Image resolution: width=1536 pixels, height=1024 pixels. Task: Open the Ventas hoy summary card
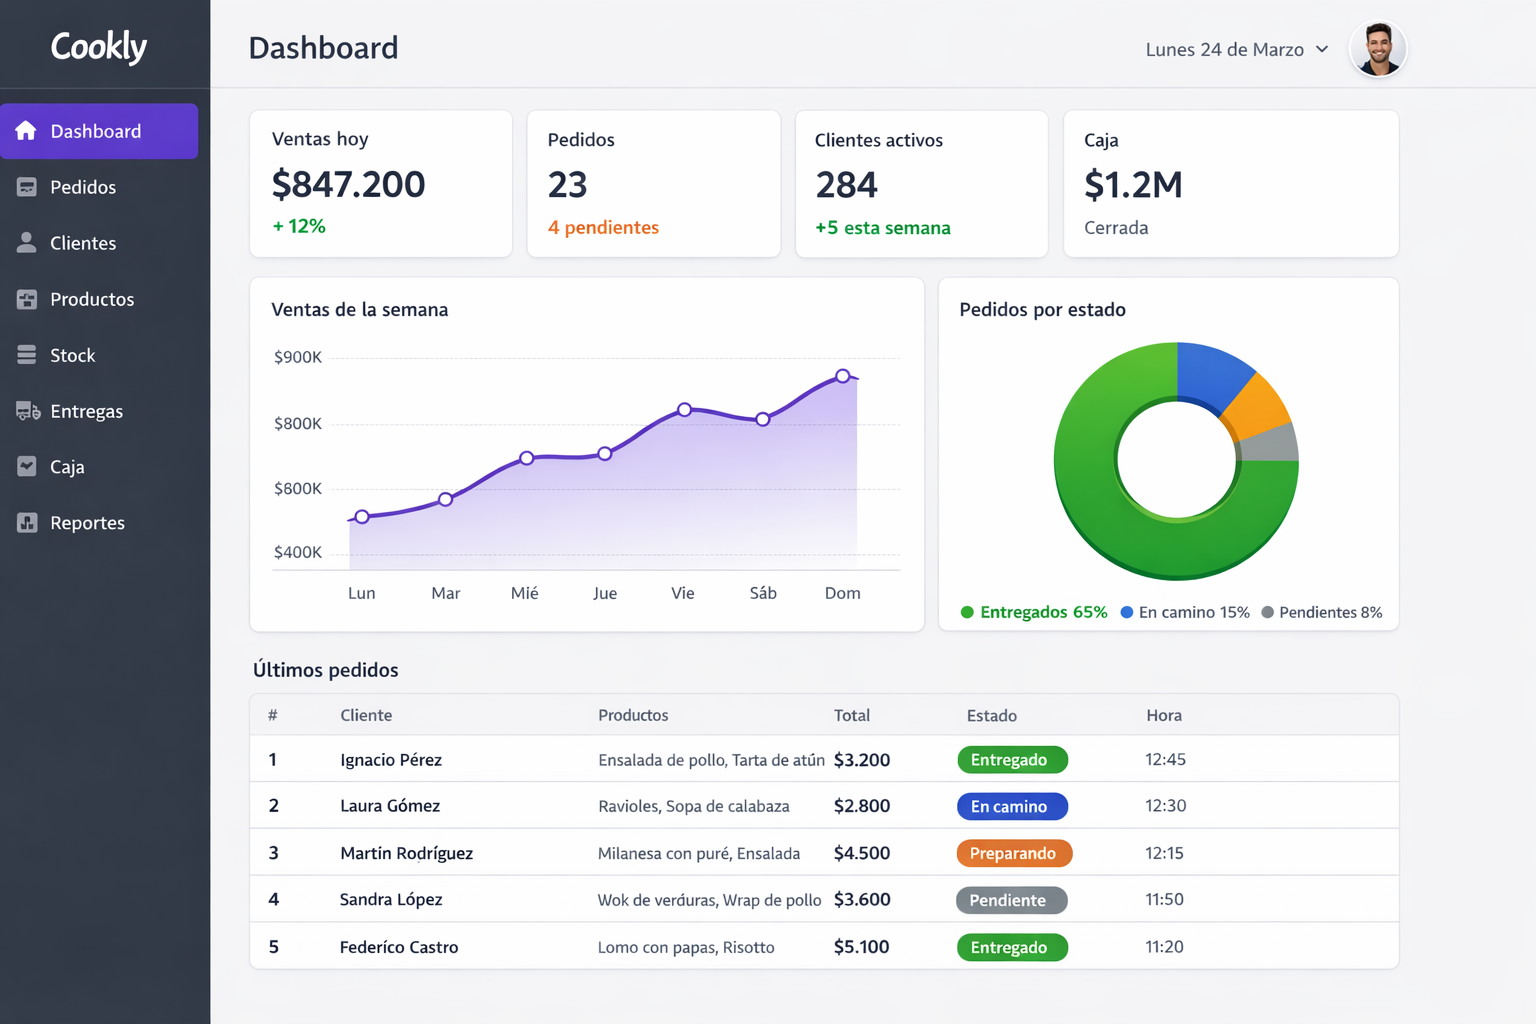pyautogui.click(x=380, y=184)
